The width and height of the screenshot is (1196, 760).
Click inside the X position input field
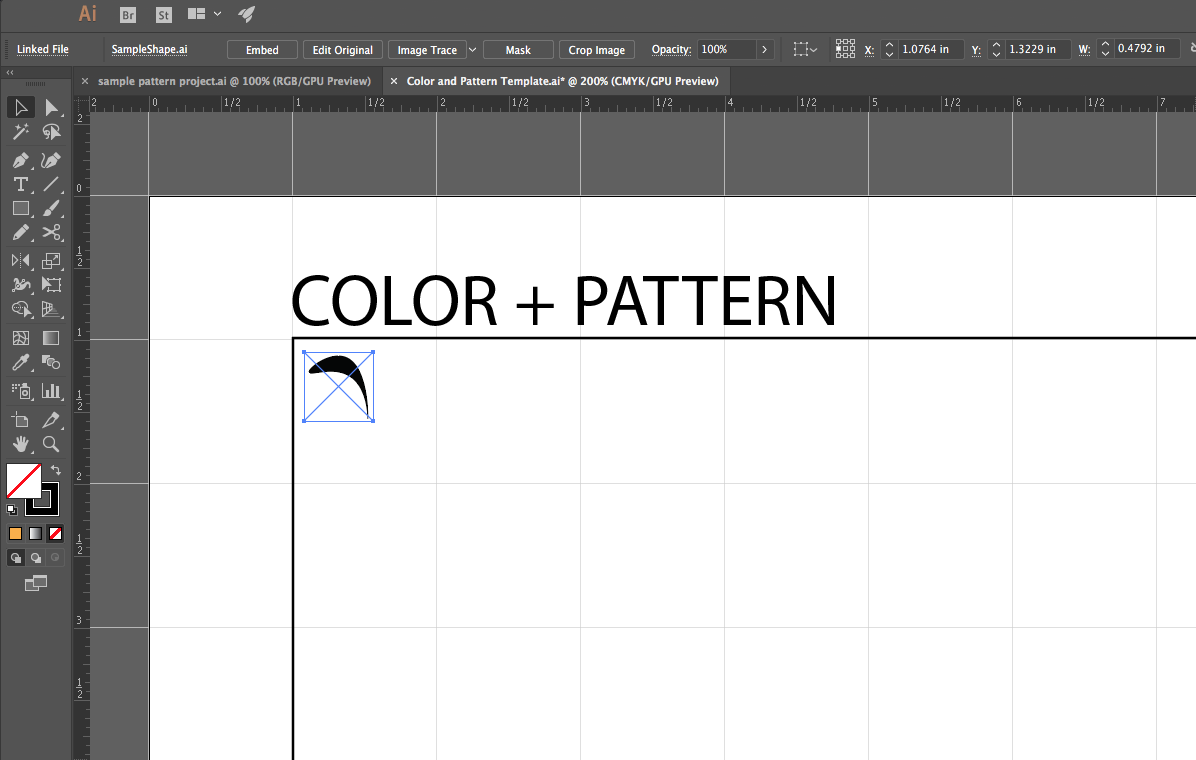pyautogui.click(x=930, y=49)
